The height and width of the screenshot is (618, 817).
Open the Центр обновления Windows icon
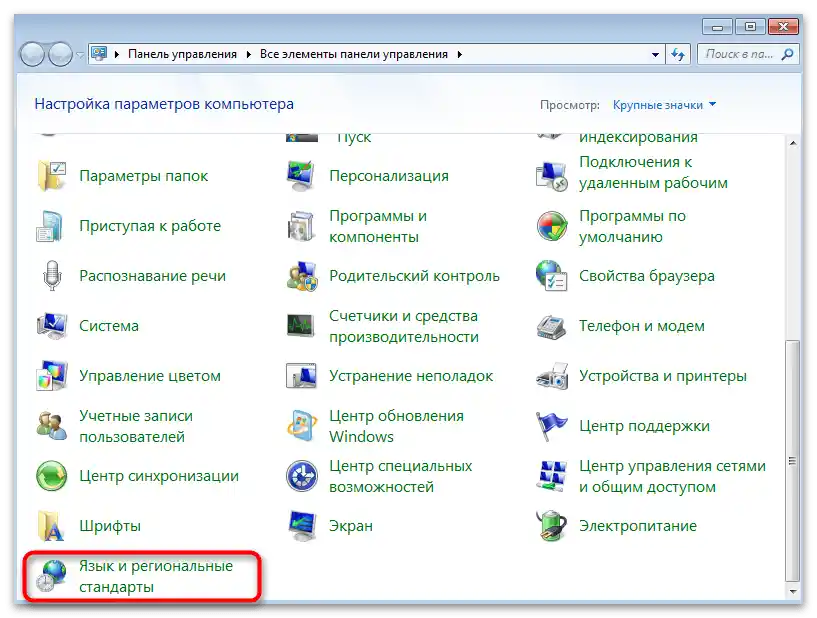pos(302,426)
